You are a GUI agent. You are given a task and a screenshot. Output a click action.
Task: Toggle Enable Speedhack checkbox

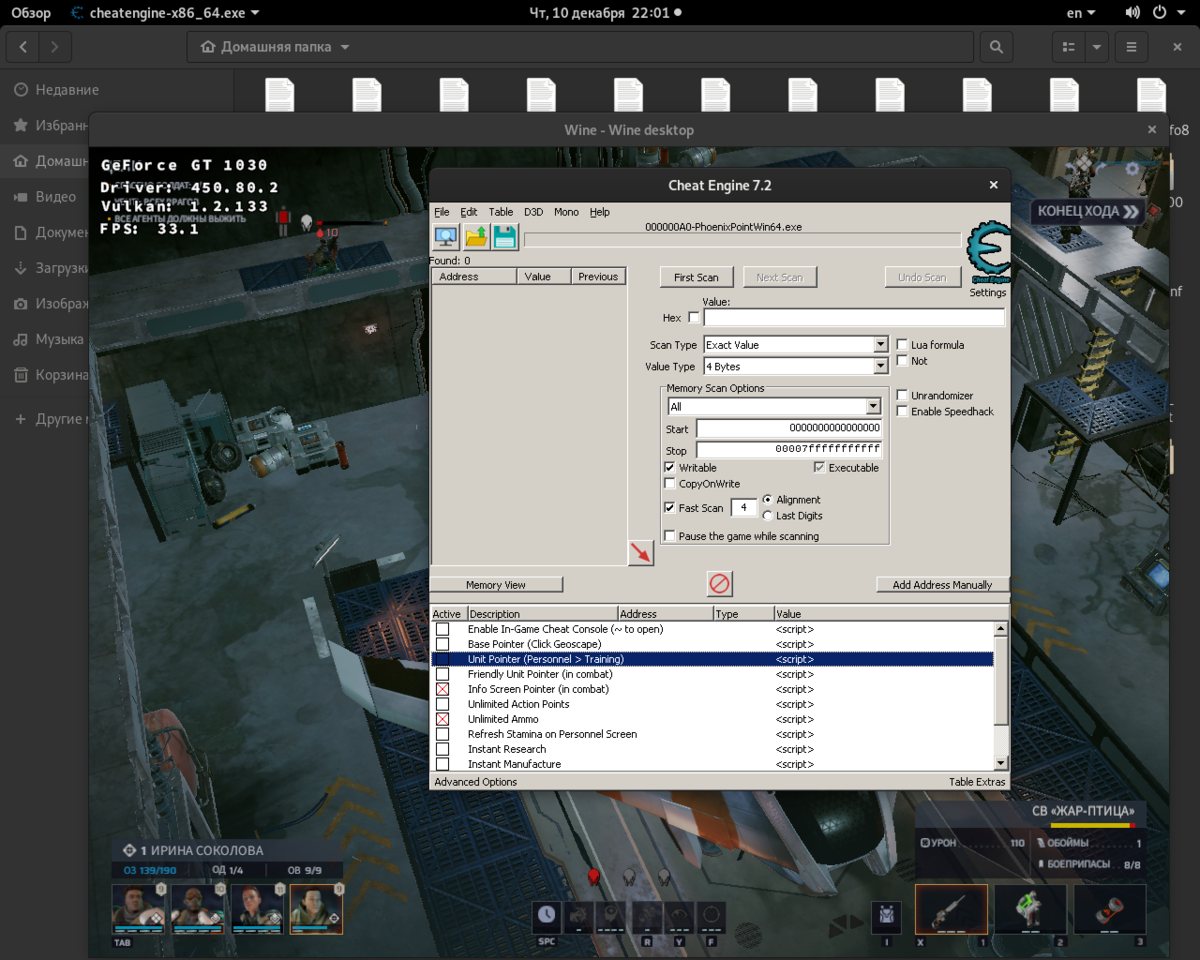click(x=902, y=412)
